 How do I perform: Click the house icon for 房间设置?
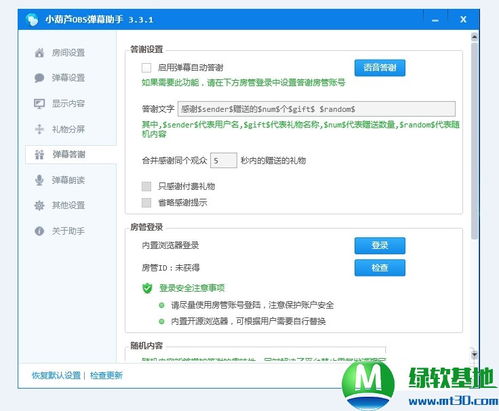pos(39,53)
